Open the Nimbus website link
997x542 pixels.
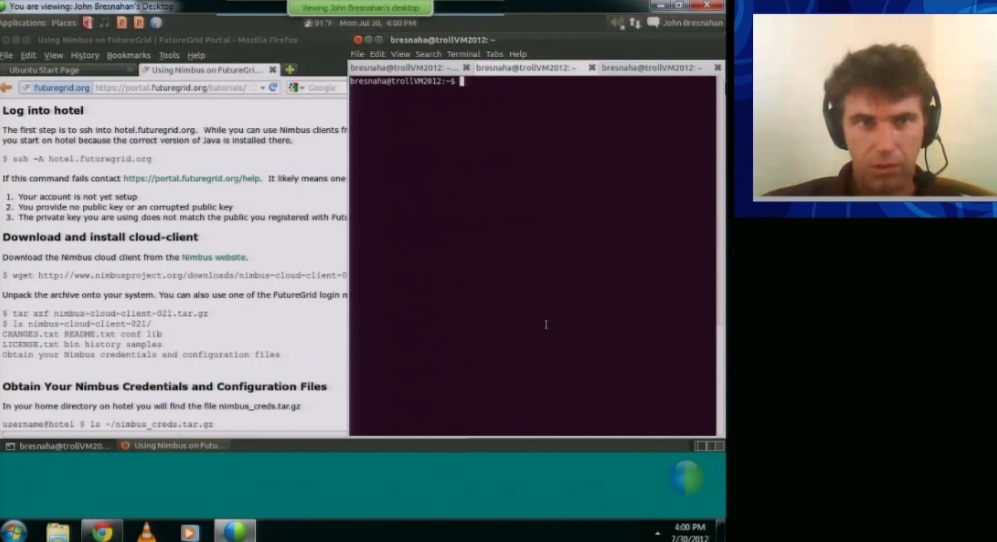click(x=214, y=258)
